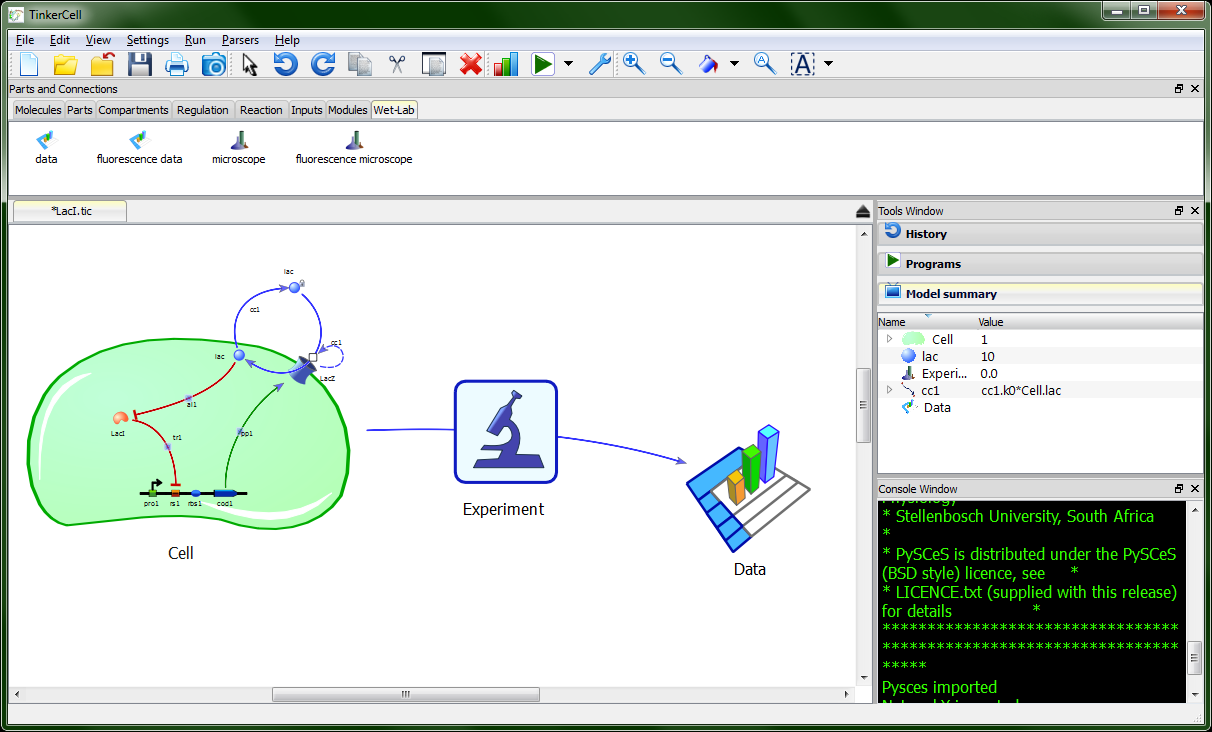Viewport: 1212px width, 732px height.
Task: Select the arrow cursor tool
Action: coord(250,64)
